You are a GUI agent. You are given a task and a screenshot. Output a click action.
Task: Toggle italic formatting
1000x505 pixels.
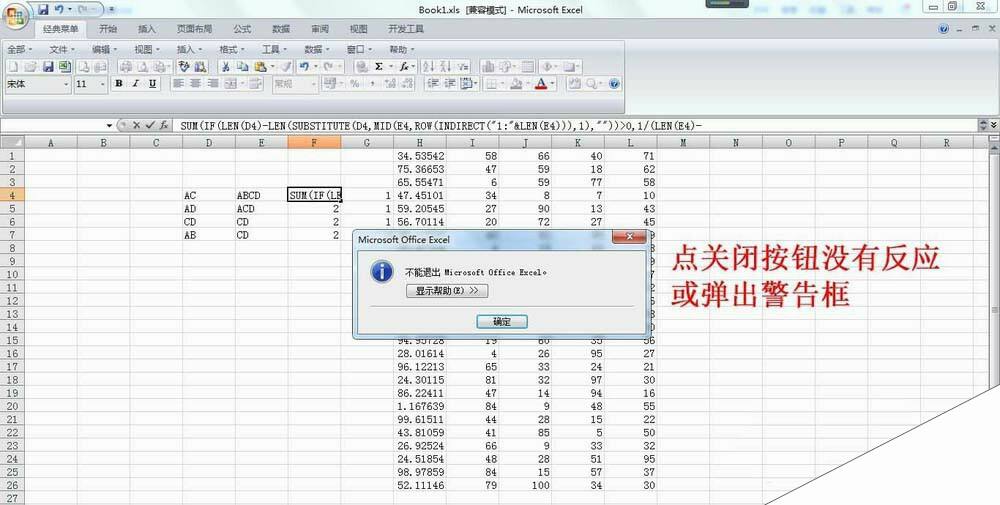coord(135,84)
